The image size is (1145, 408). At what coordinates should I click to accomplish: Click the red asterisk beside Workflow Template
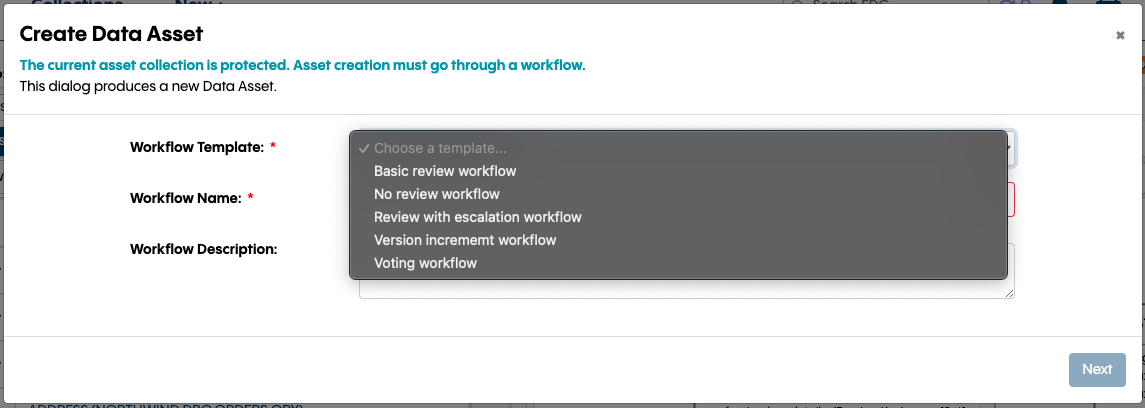click(x=273, y=147)
